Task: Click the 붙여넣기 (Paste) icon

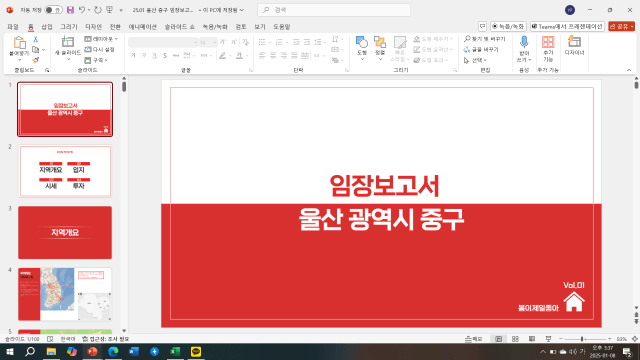Action: pos(19,42)
